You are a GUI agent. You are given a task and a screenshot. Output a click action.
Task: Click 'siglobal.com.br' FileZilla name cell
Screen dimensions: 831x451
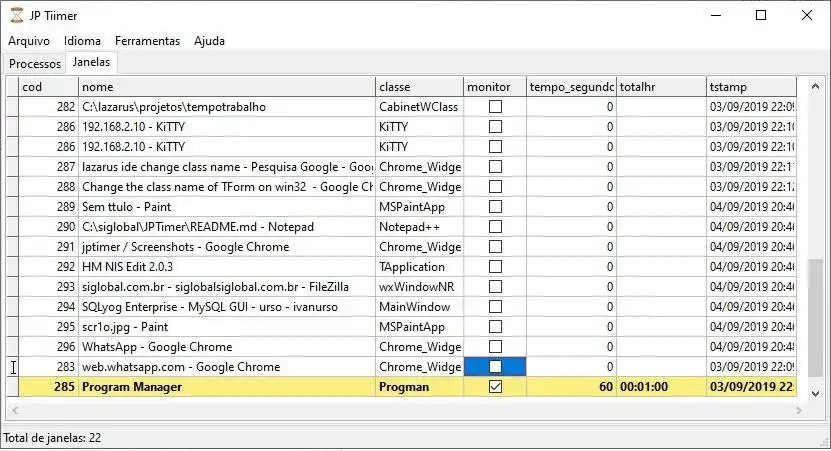(227, 287)
